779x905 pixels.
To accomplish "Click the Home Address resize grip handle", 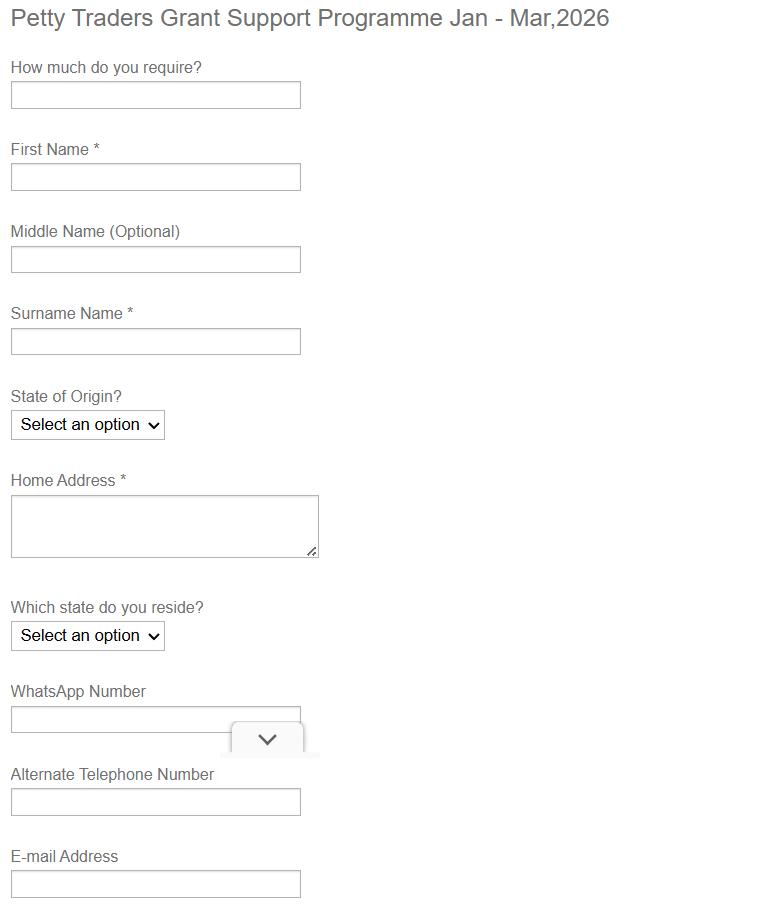I will point(312,551).
